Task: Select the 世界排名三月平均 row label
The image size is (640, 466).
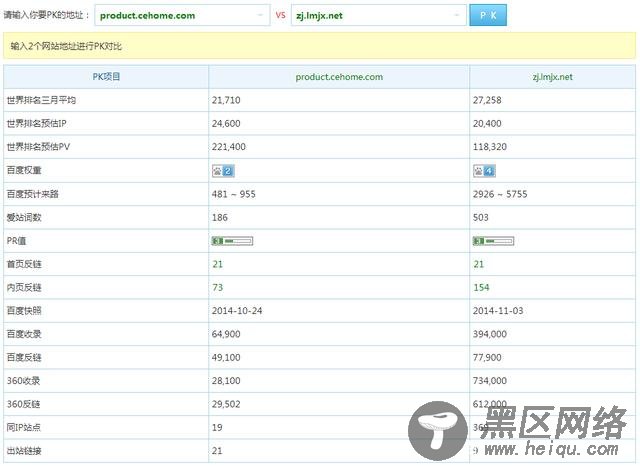Action: pos(41,100)
